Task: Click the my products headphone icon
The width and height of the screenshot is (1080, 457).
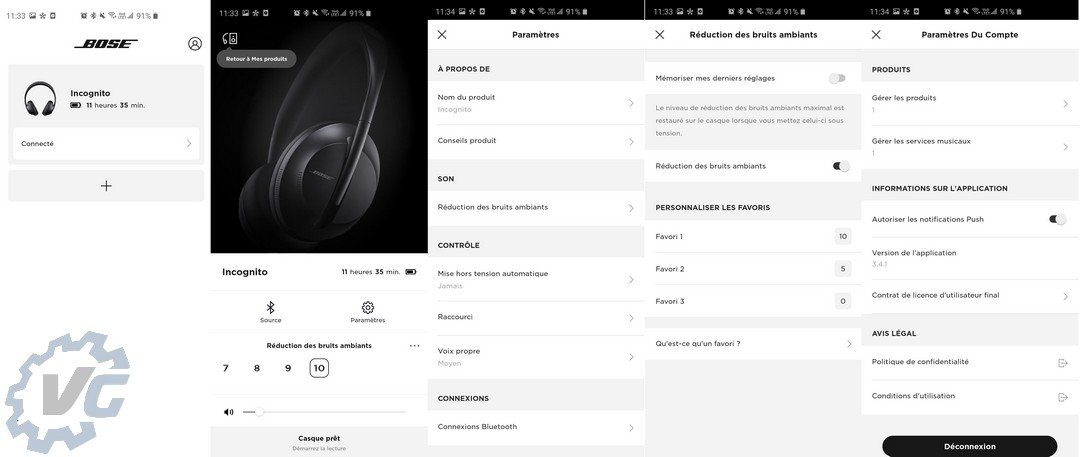Action: click(x=230, y=39)
